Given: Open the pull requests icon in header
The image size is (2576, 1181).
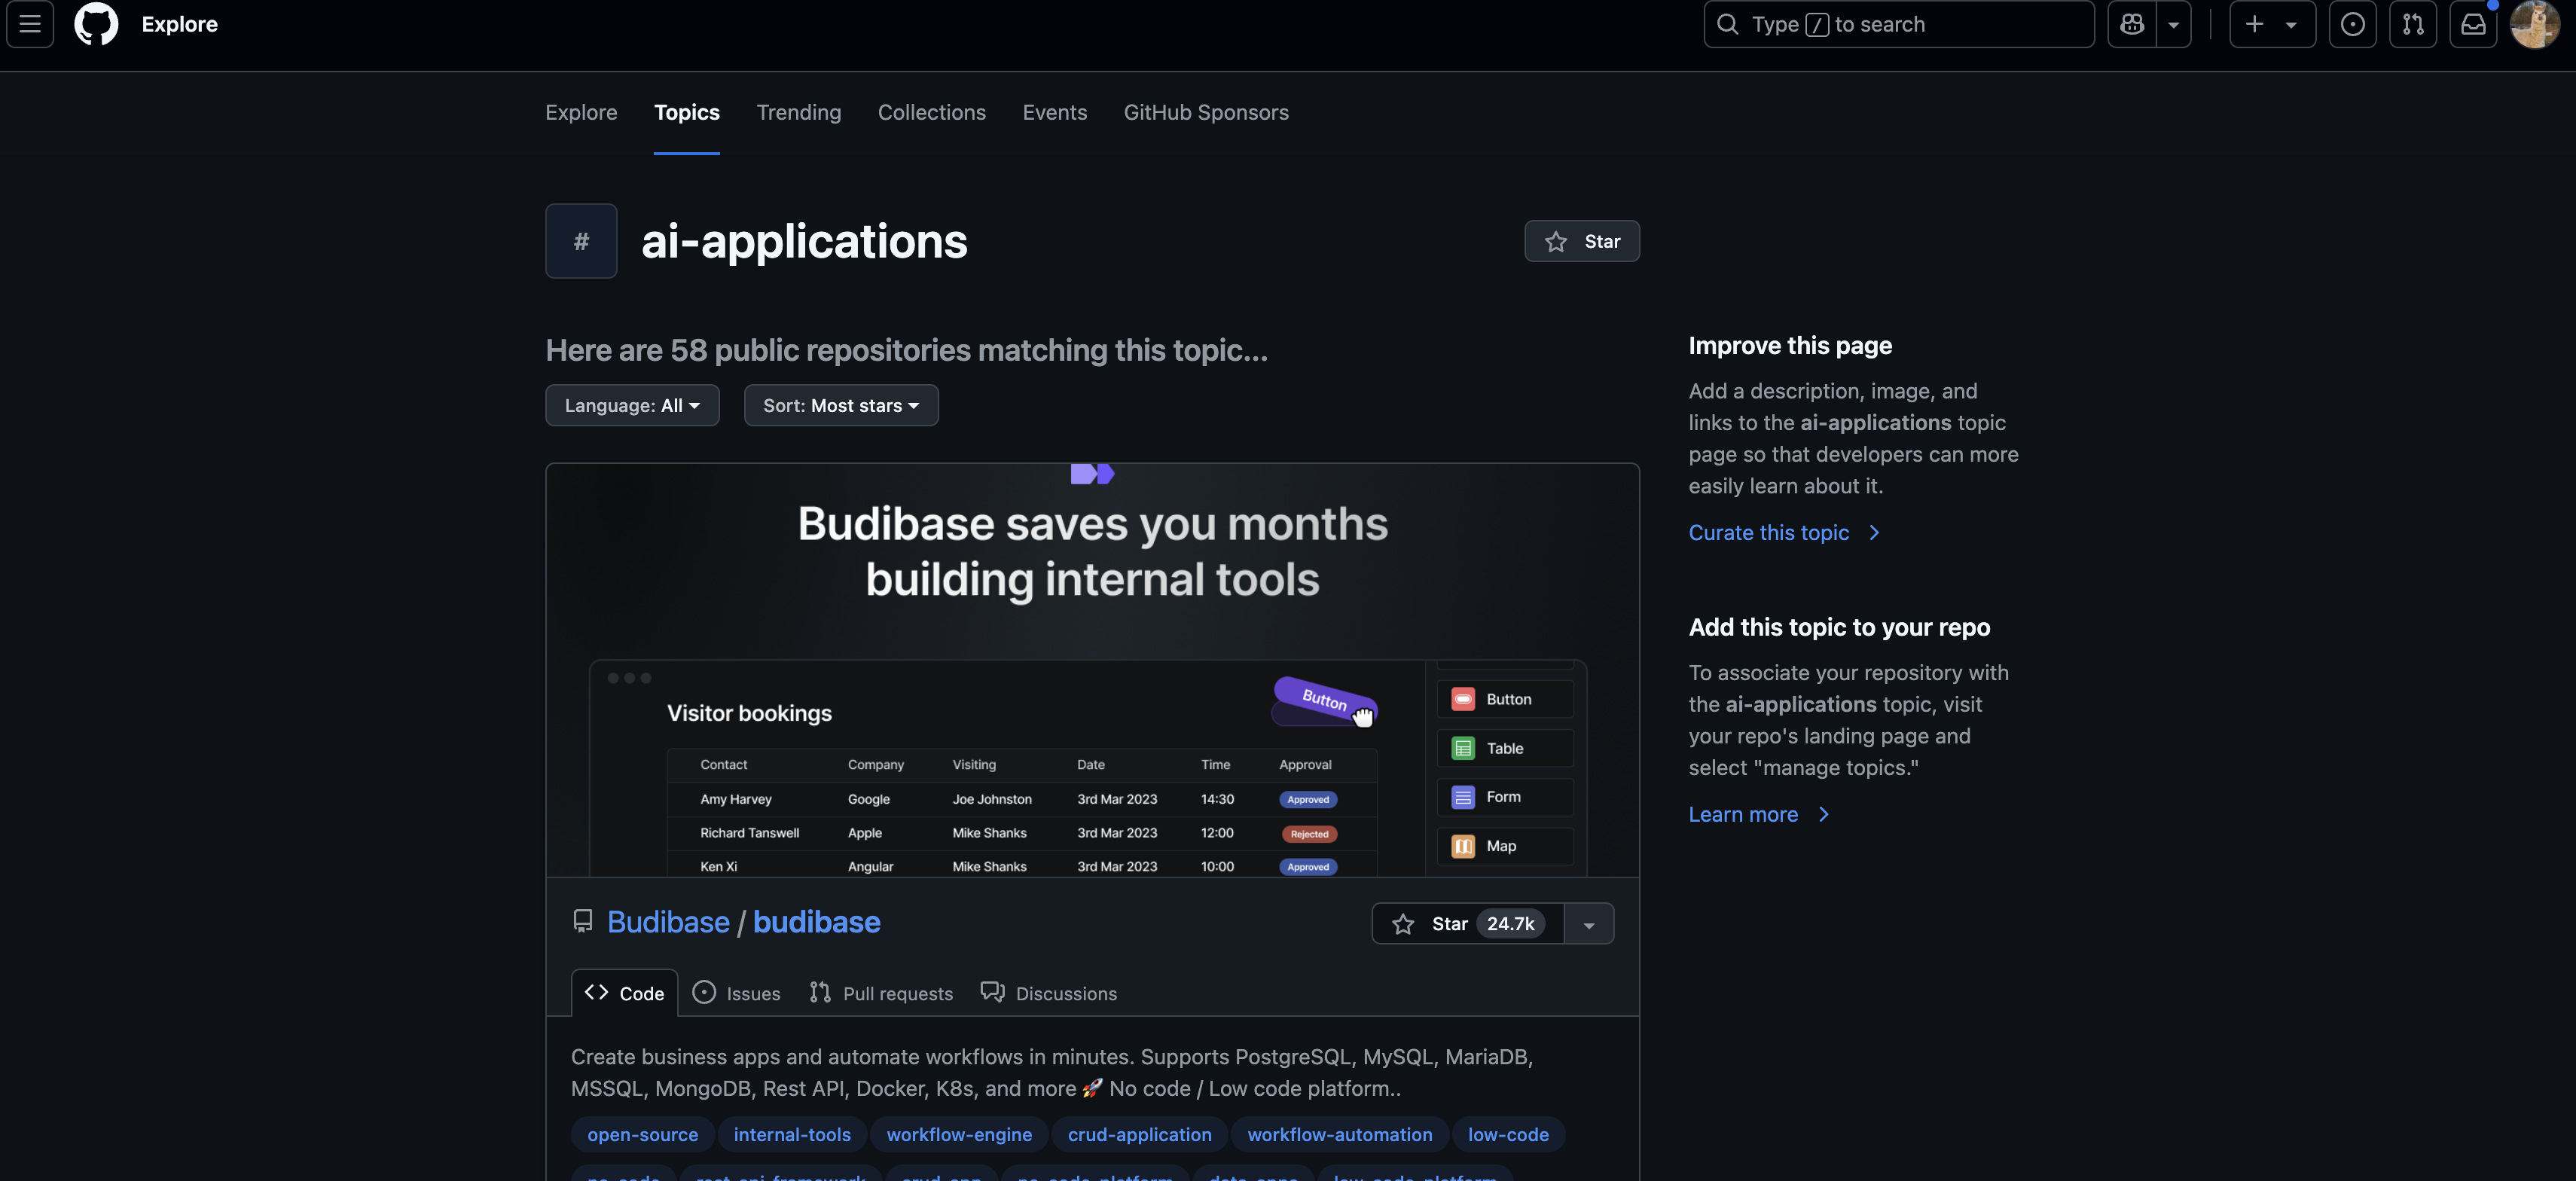Looking at the screenshot, I should 2413,24.
